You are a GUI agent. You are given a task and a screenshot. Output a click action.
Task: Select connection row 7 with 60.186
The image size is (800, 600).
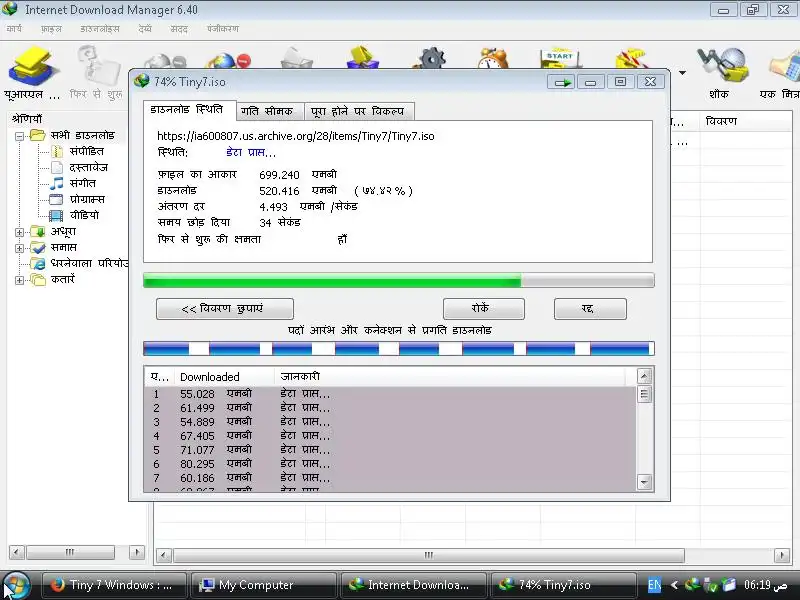pos(390,478)
